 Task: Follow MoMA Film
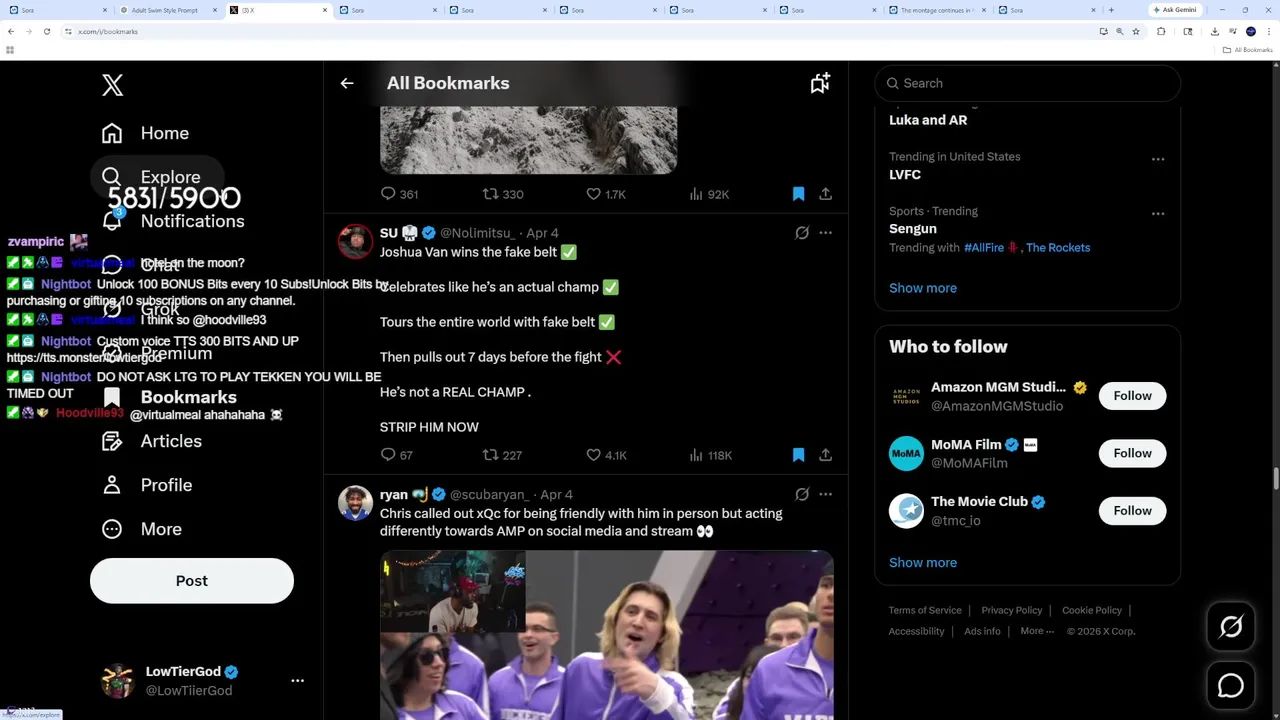point(1132,453)
